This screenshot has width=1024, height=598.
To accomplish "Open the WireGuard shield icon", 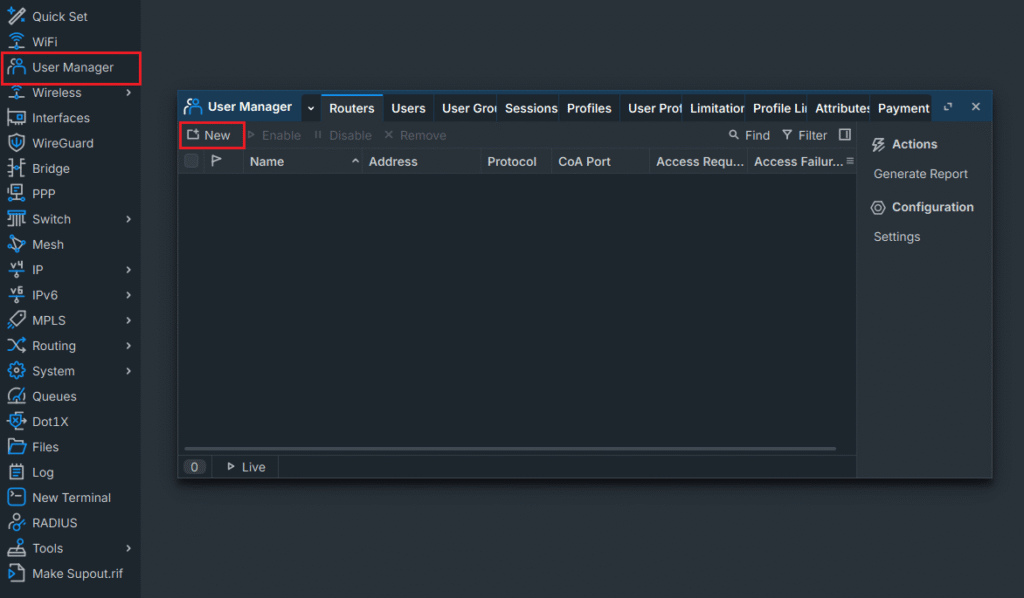I will [x=16, y=143].
